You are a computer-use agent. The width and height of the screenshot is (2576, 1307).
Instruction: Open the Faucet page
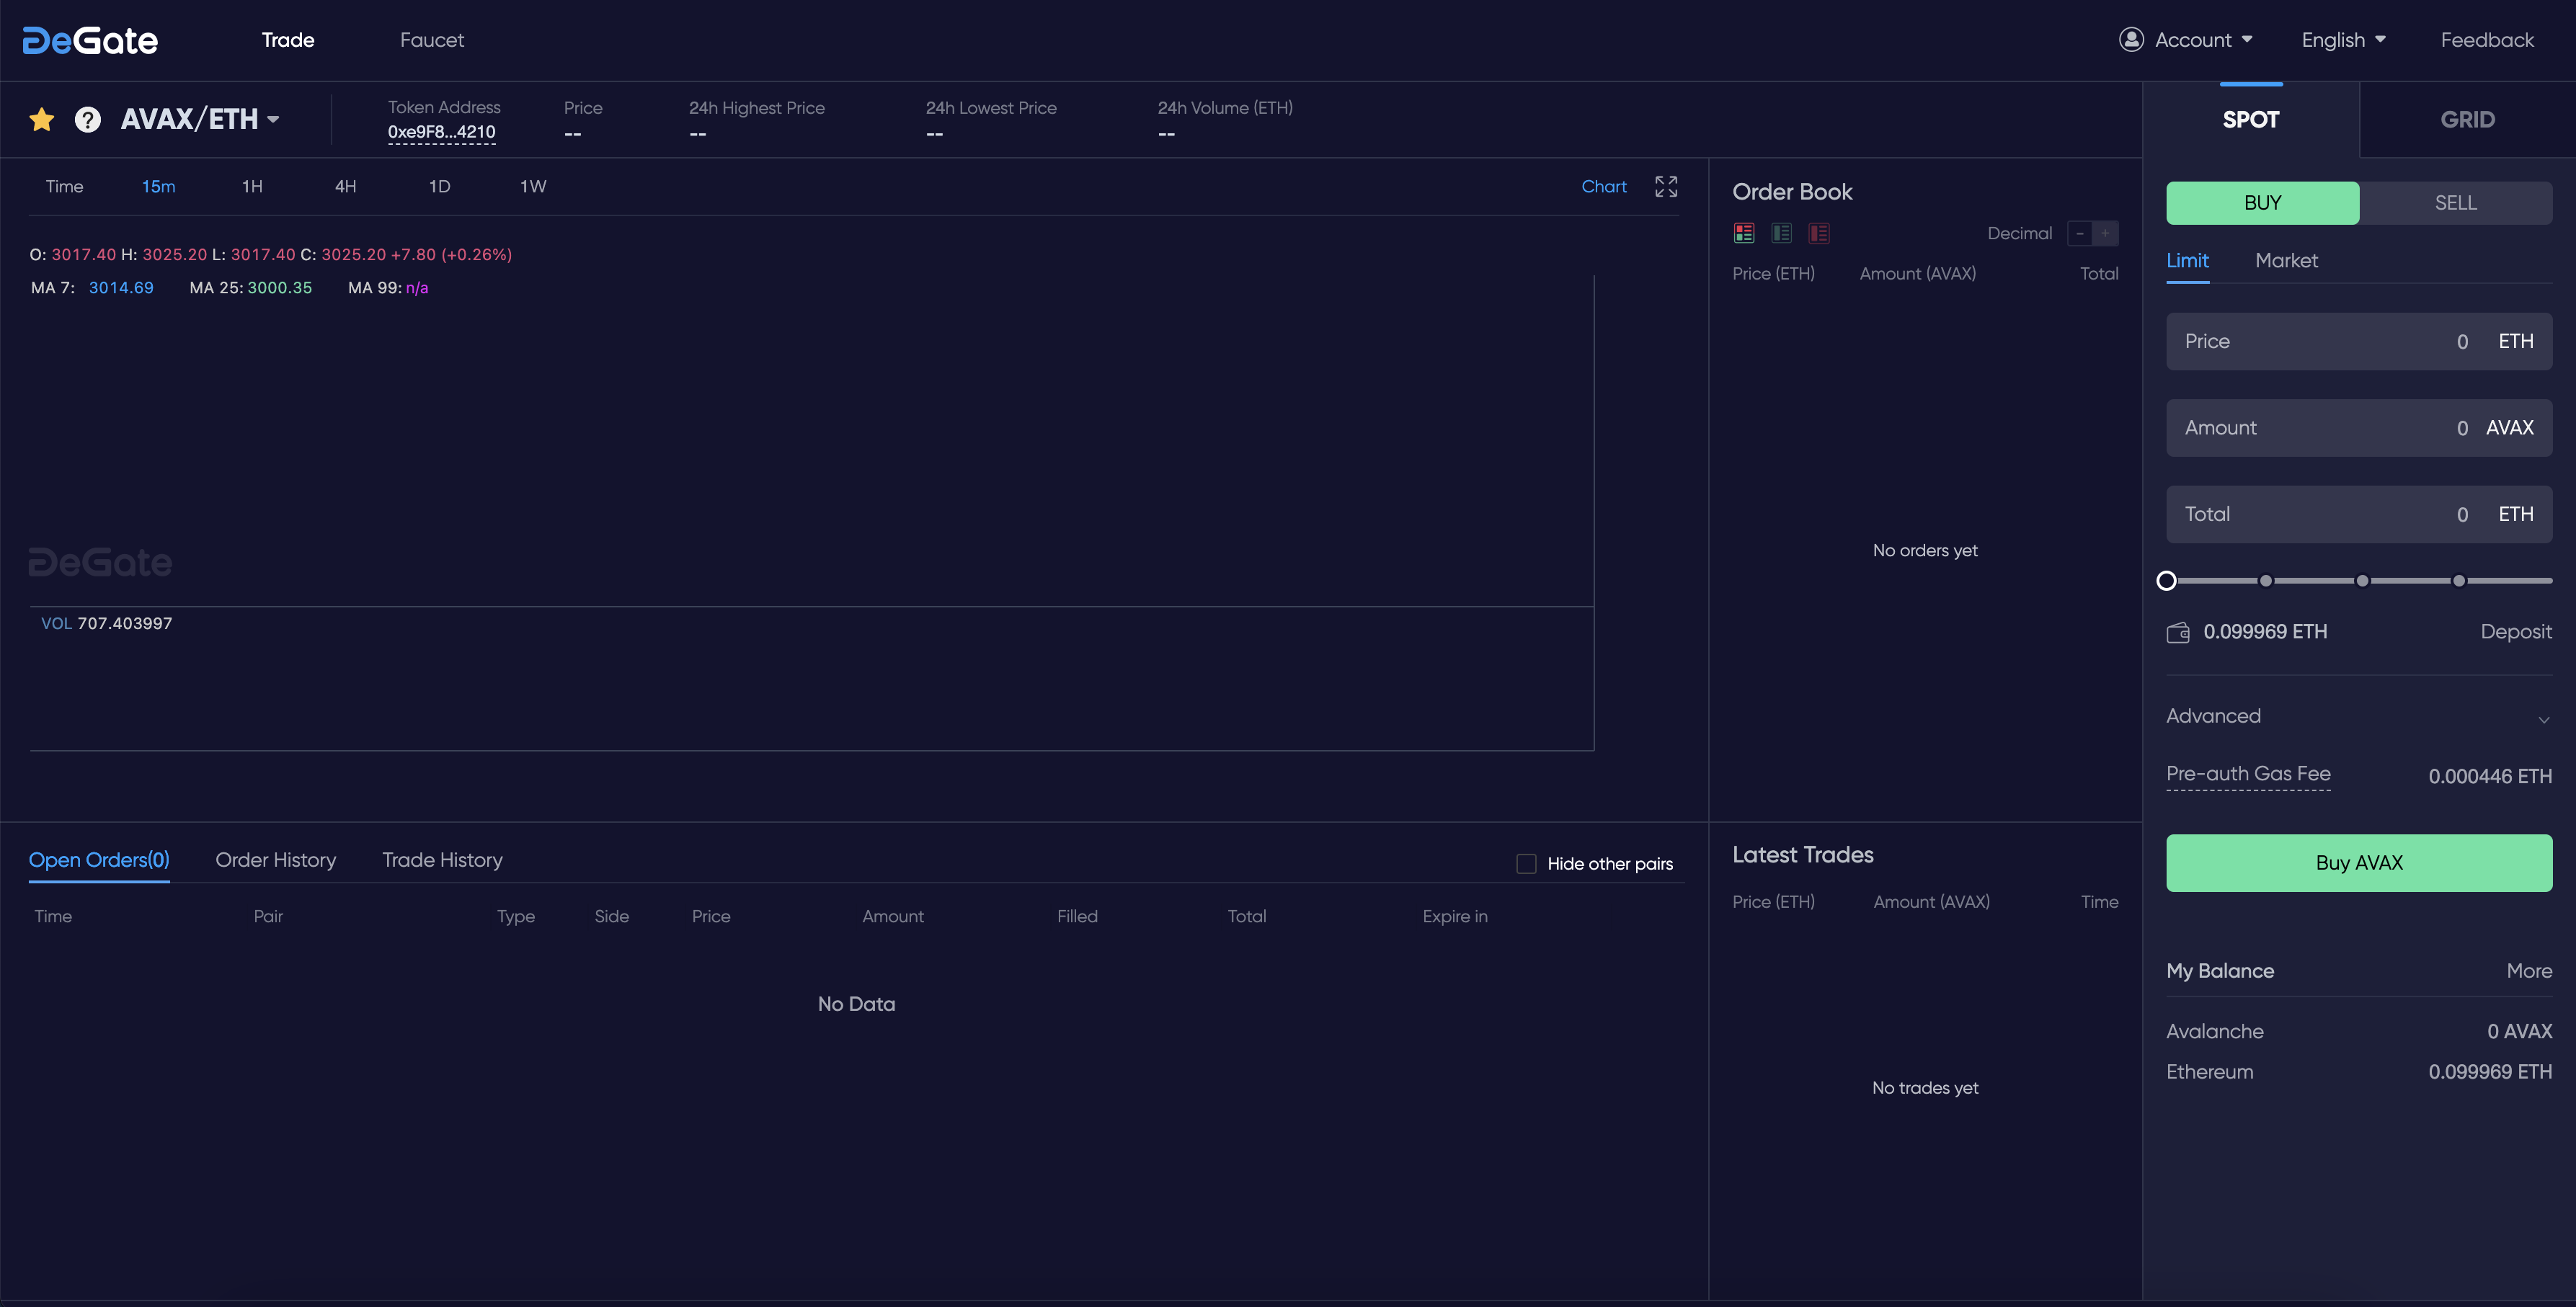[432, 40]
